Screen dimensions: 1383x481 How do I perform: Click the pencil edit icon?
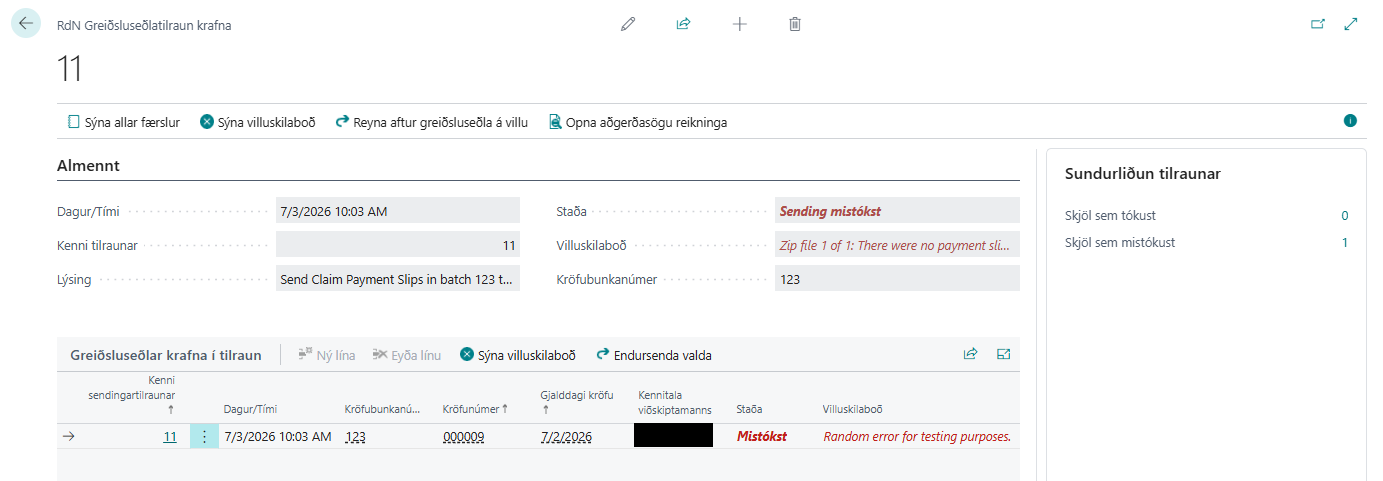[628, 24]
